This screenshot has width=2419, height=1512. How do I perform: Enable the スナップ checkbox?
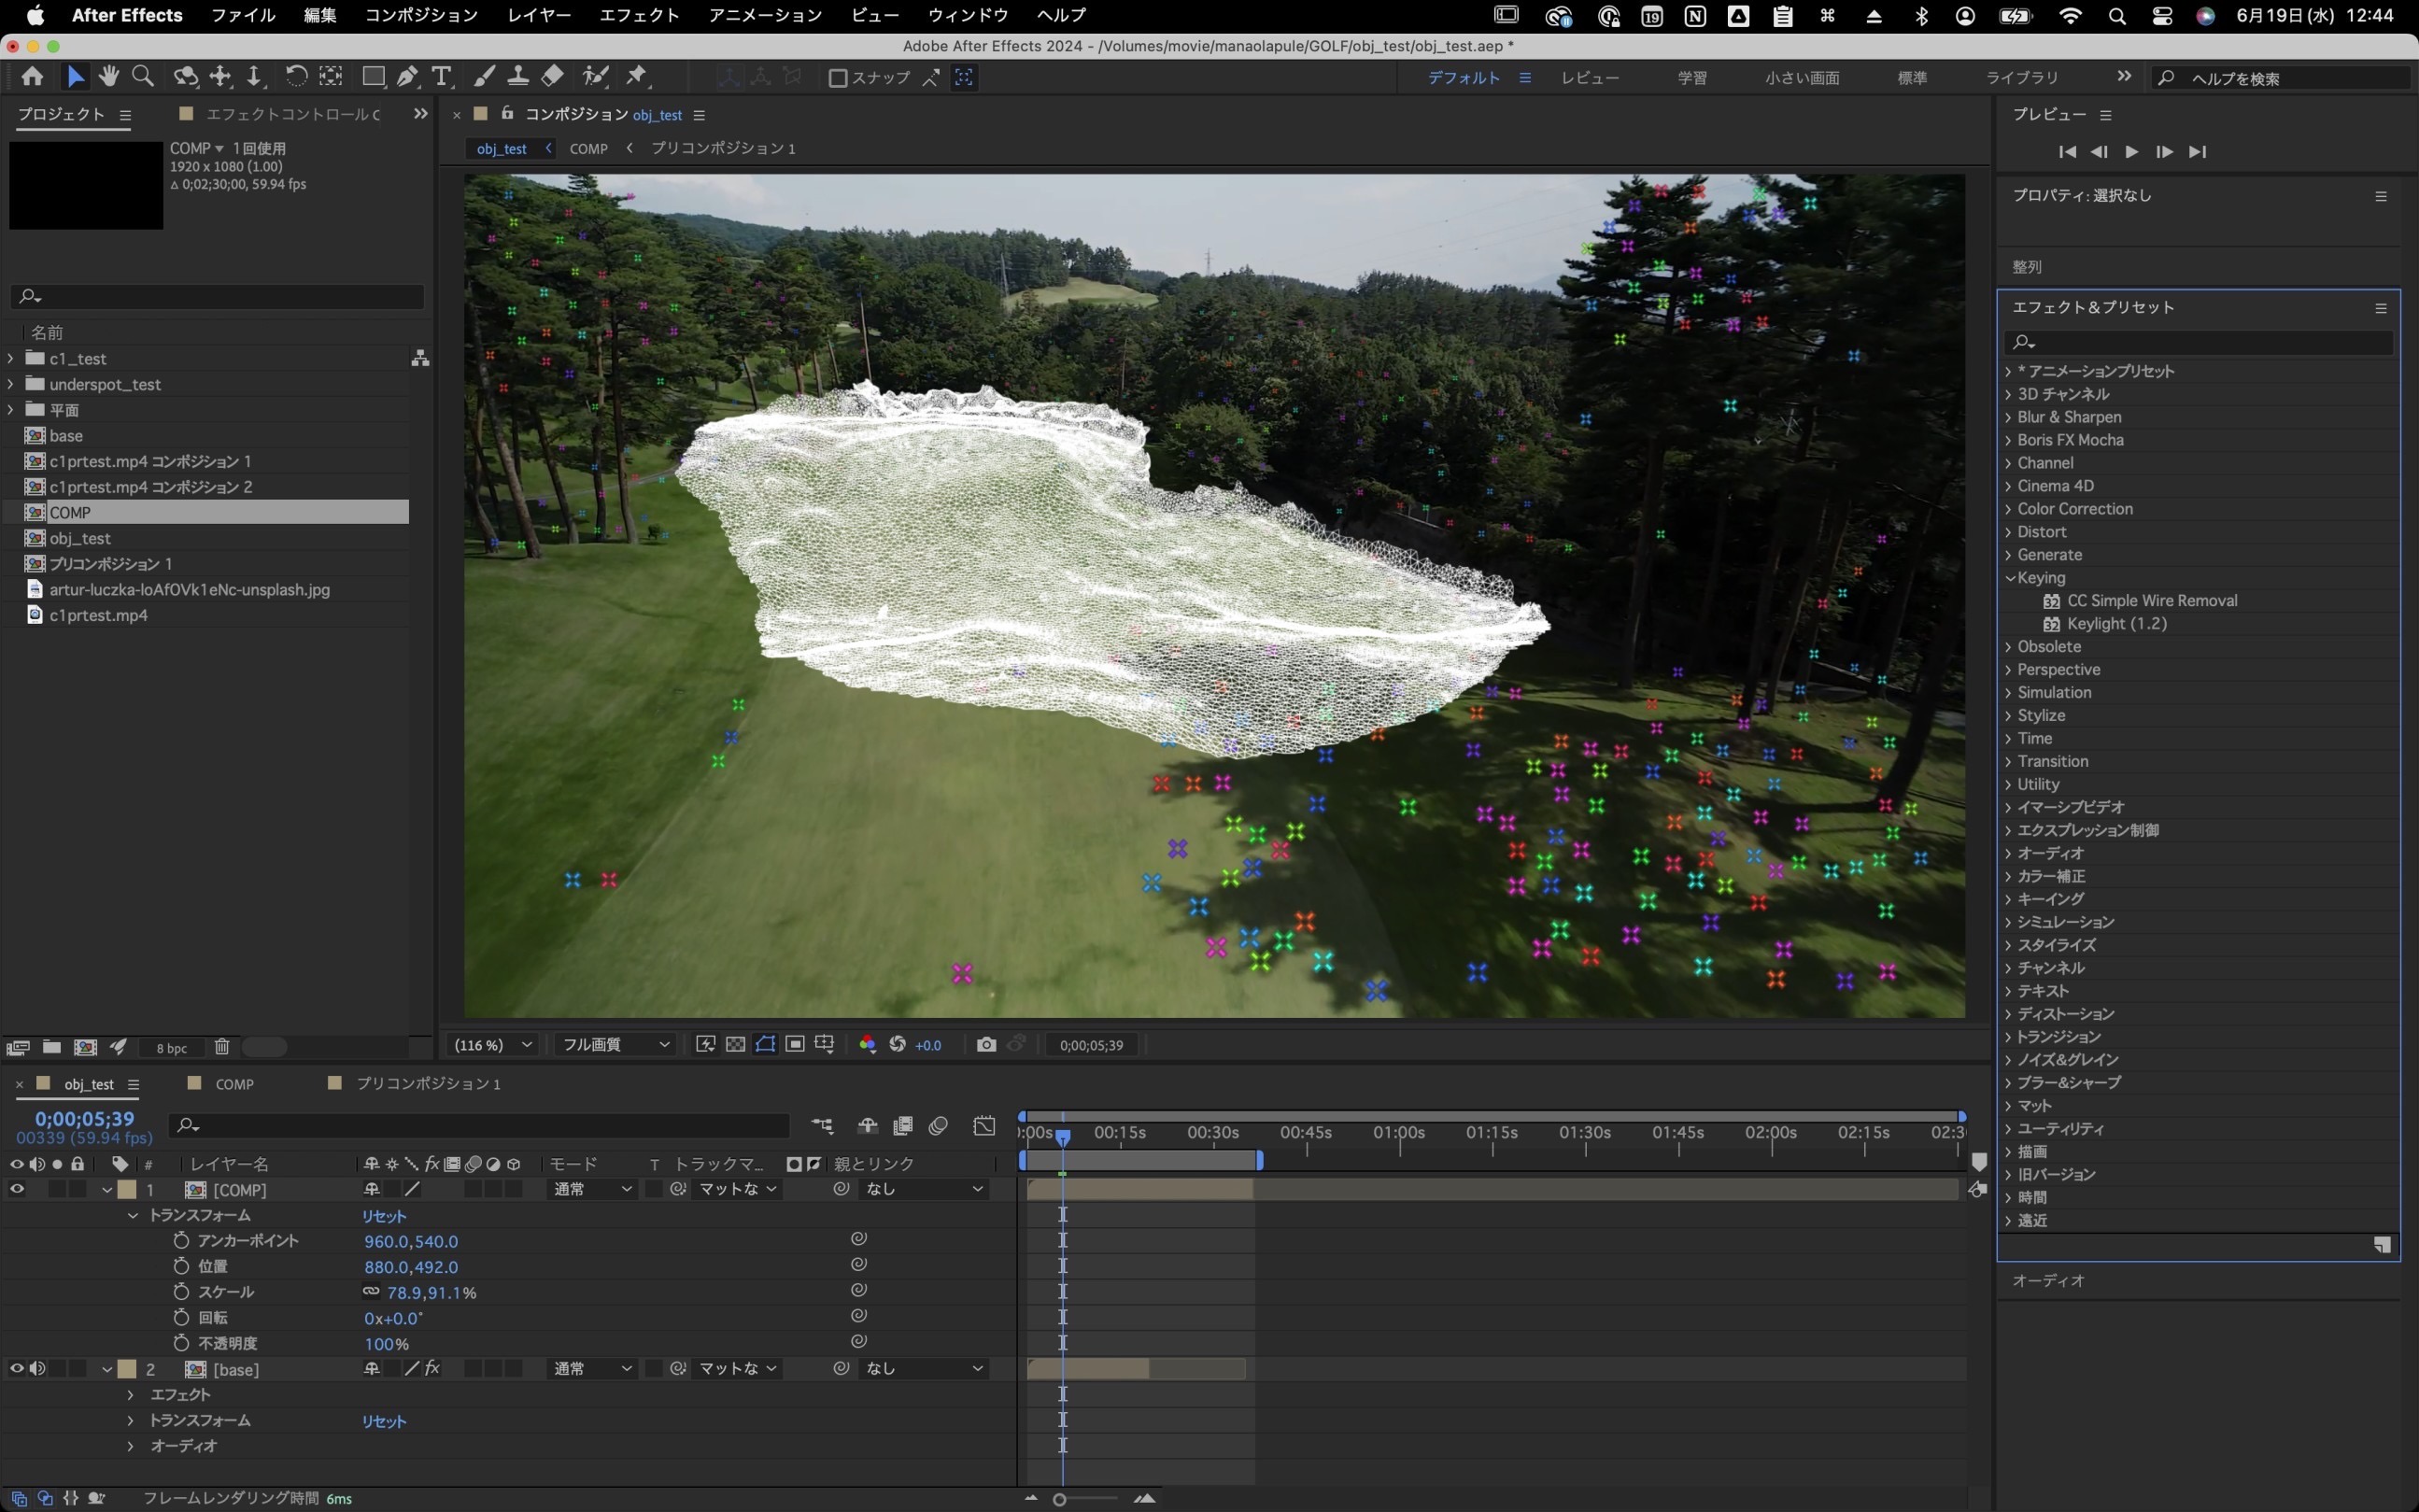[x=839, y=78]
